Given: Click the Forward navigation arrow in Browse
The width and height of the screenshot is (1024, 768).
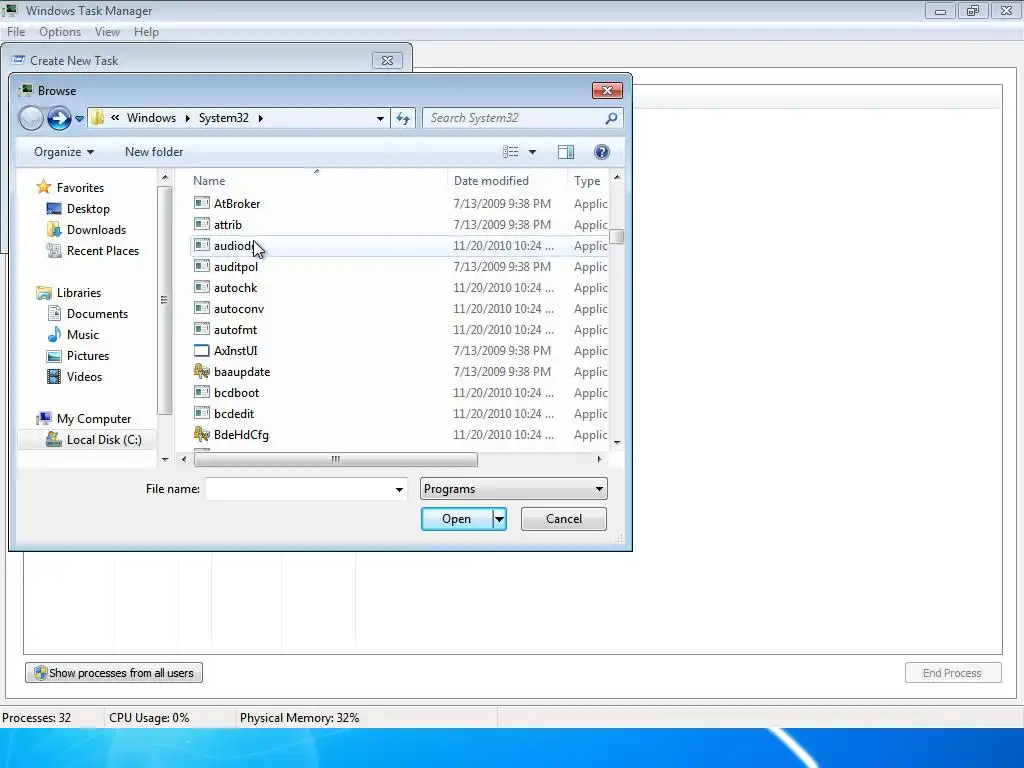Looking at the screenshot, I should [x=59, y=118].
